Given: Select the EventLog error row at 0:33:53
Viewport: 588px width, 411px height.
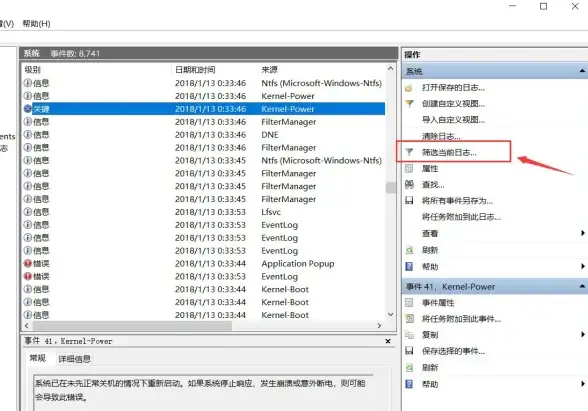Looking at the screenshot, I should pyautogui.click(x=204, y=276).
